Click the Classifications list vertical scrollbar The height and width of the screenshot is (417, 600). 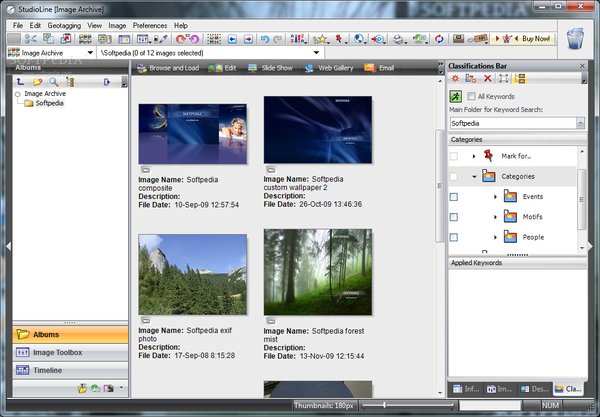pos(582,199)
